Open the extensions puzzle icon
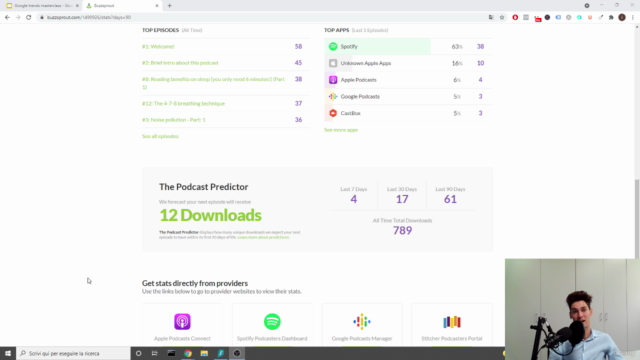 (x=611, y=17)
